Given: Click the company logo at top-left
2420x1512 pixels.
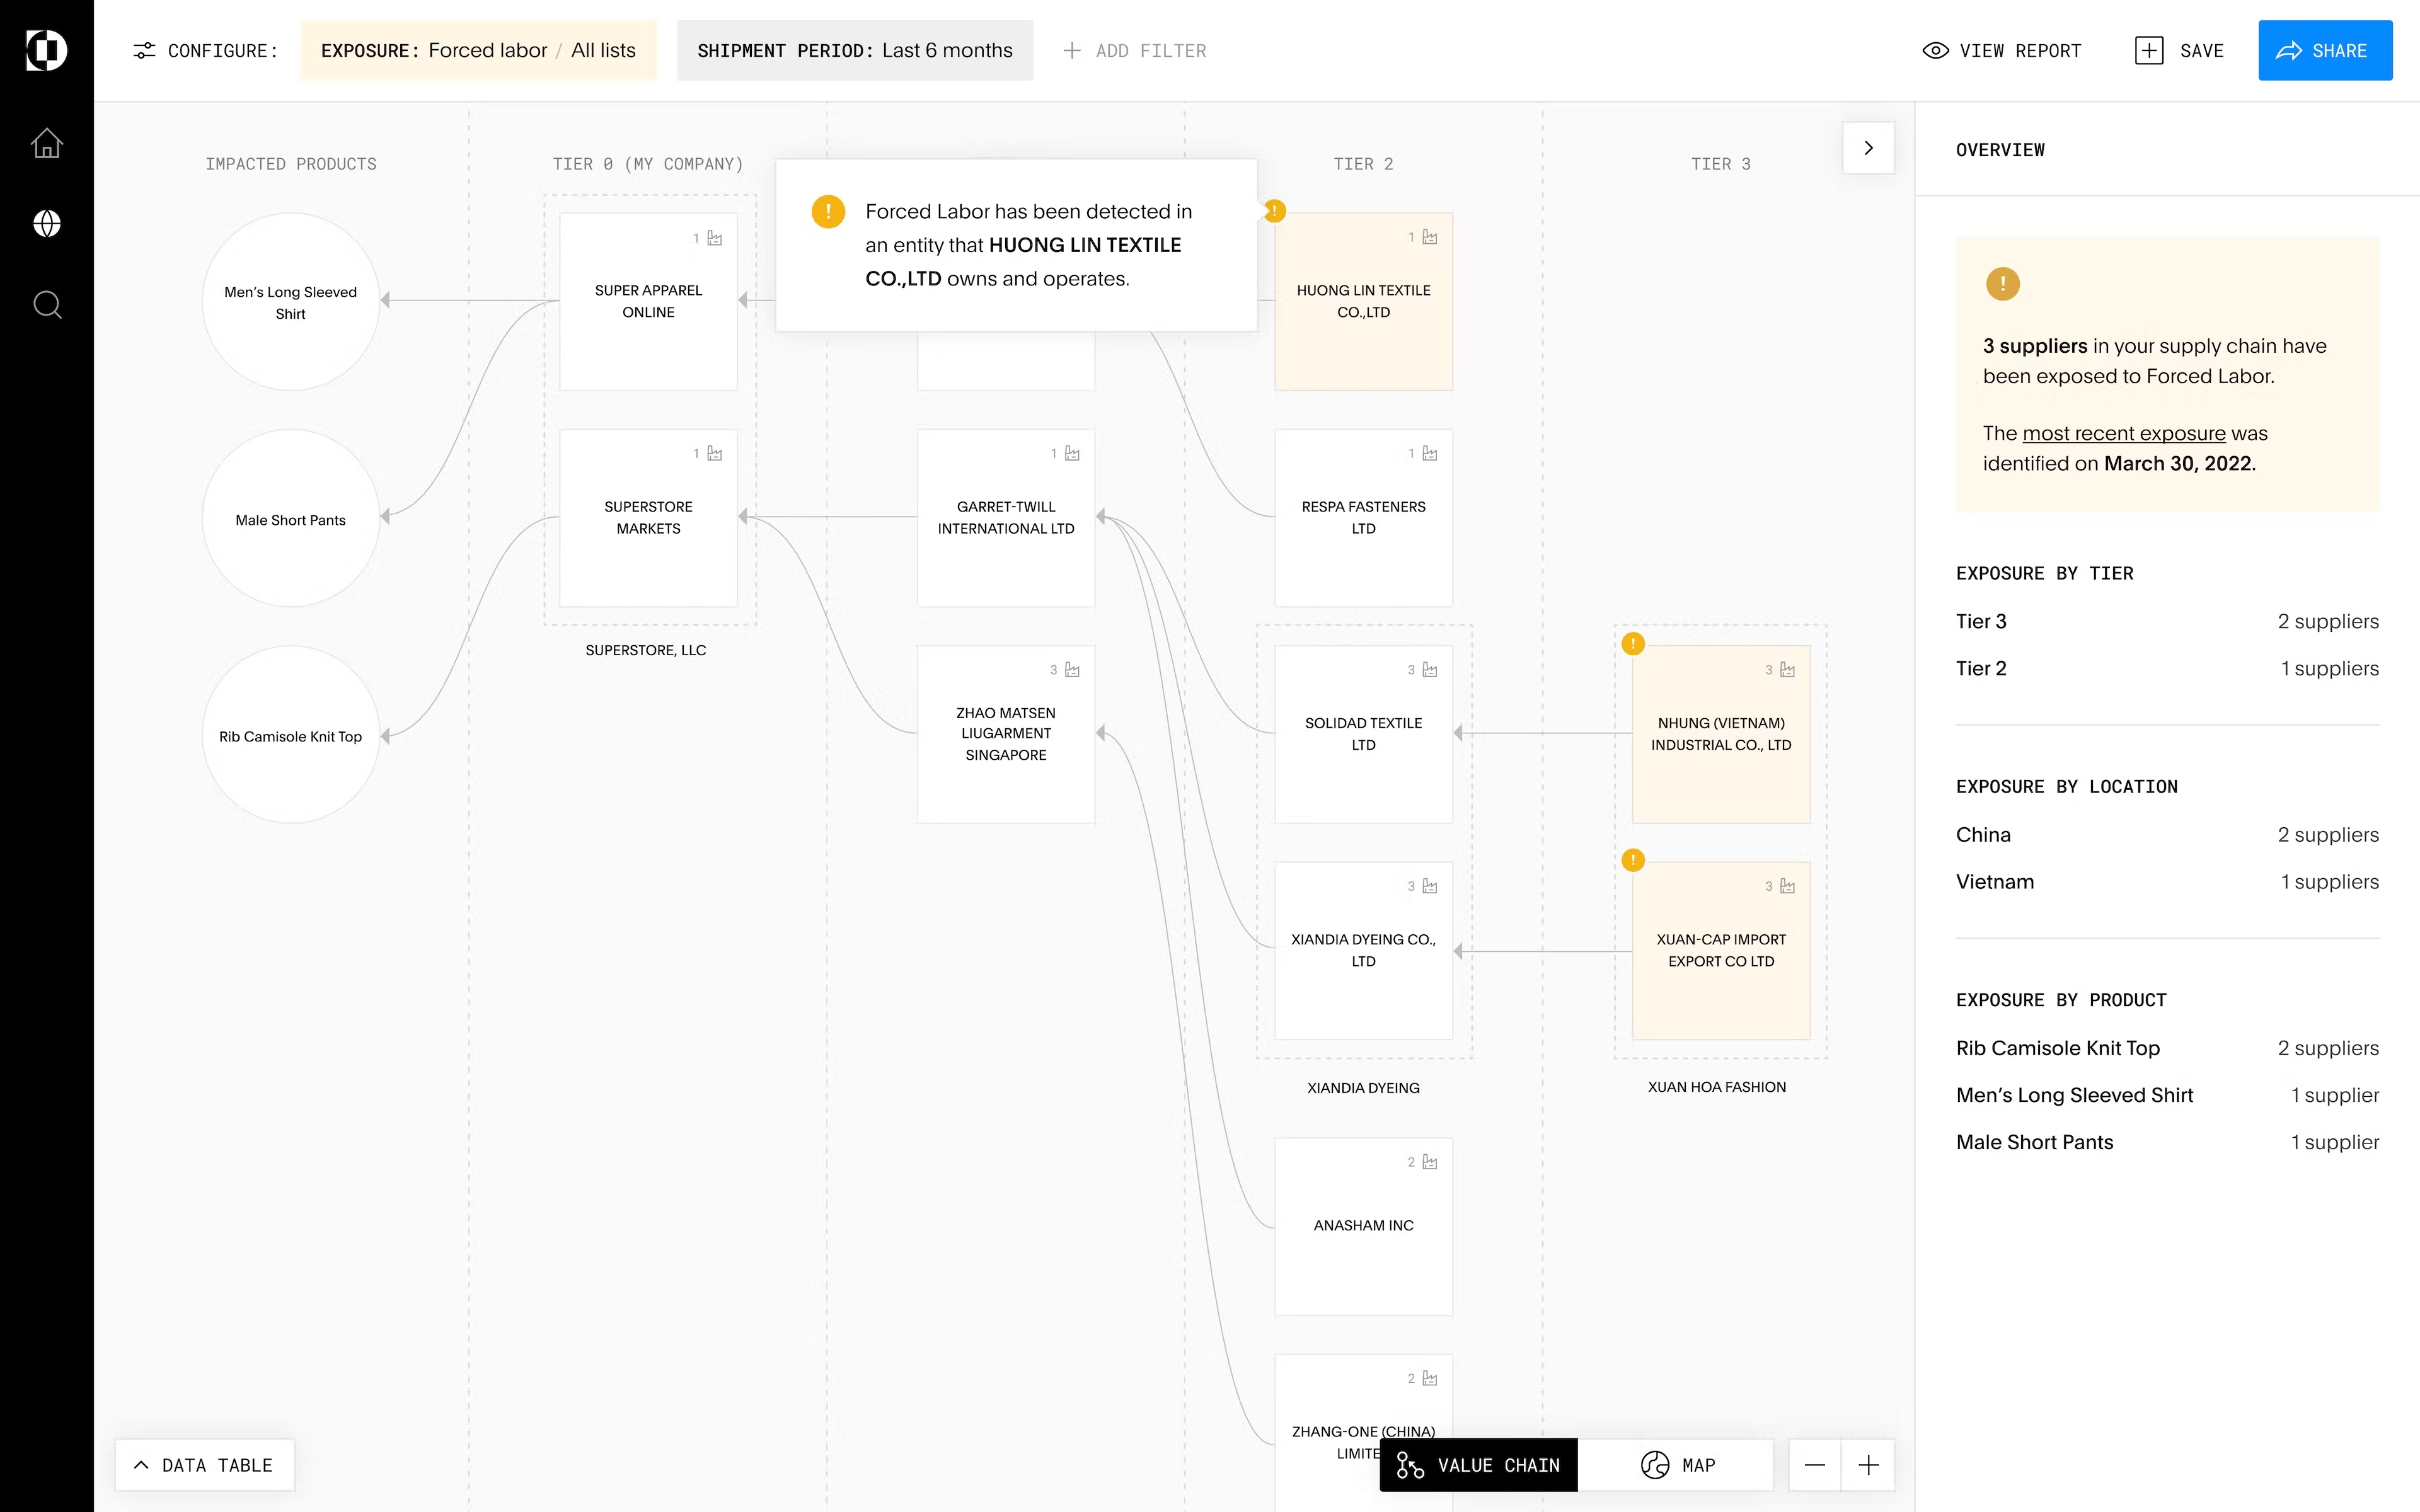Looking at the screenshot, I should pos(46,50).
